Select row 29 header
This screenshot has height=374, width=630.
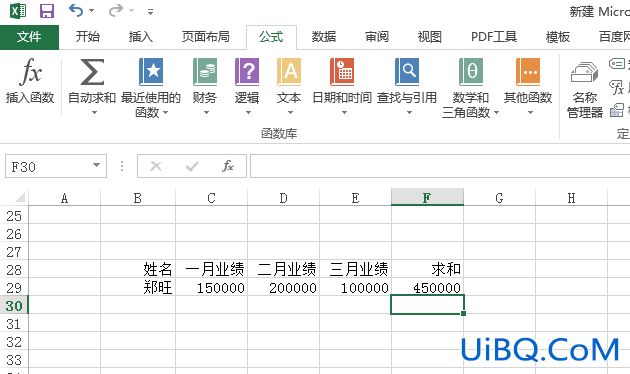tap(14, 288)
